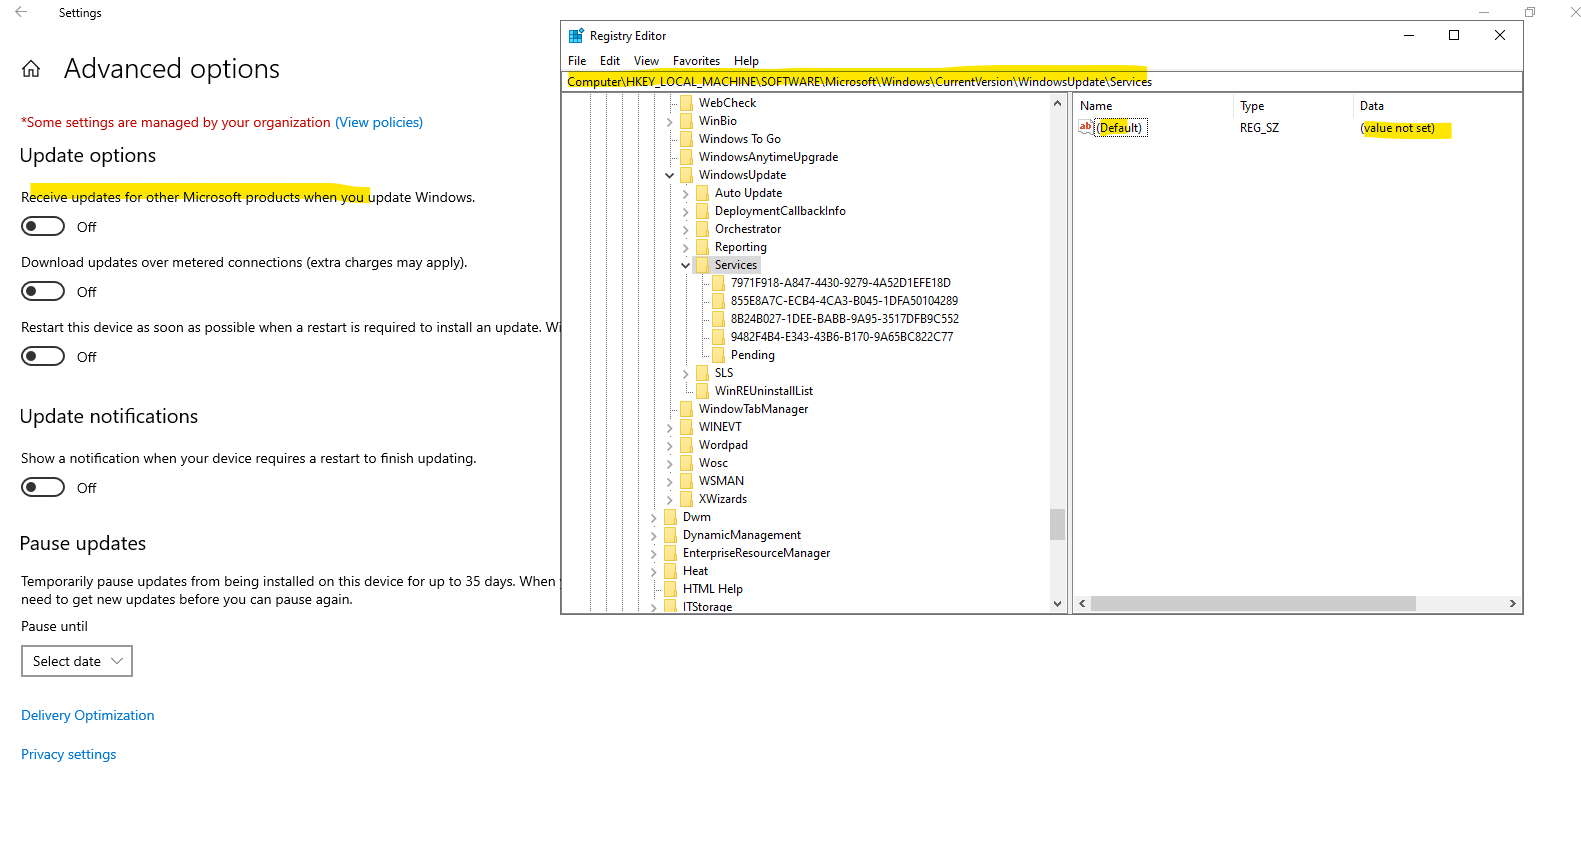Select the (Default) registry value entry
Viewport: 1581px width, 859px height.
pos(1120,127)
